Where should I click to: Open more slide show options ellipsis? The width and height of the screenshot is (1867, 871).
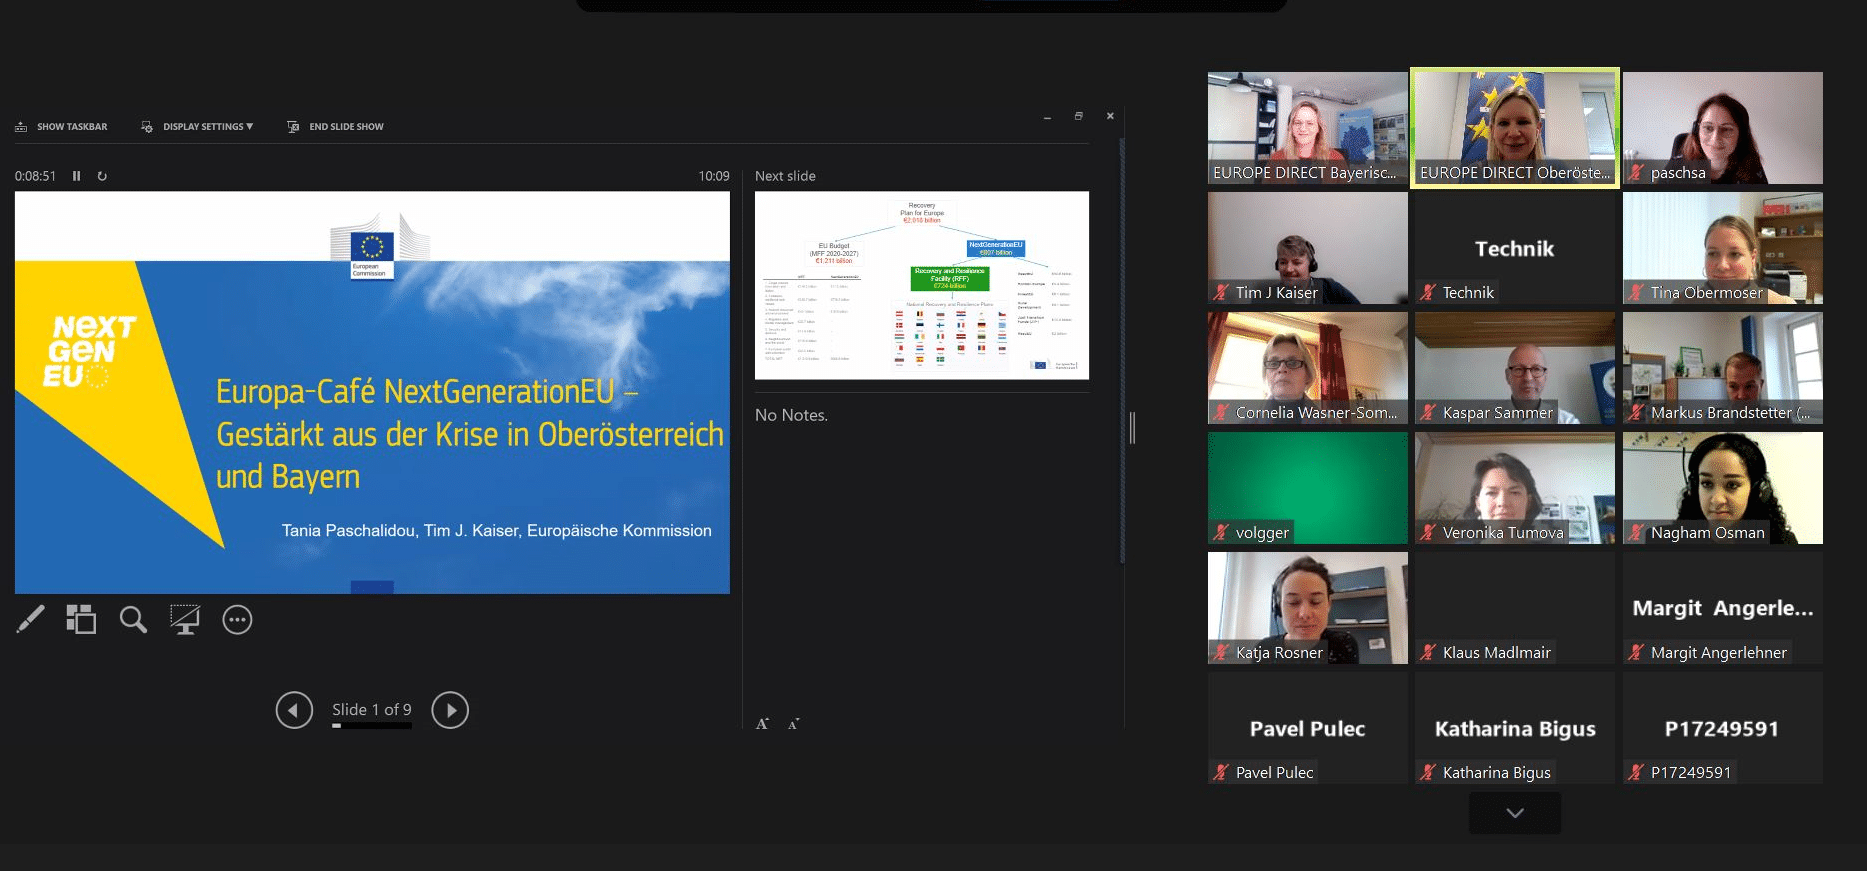(x=237, y=620)
